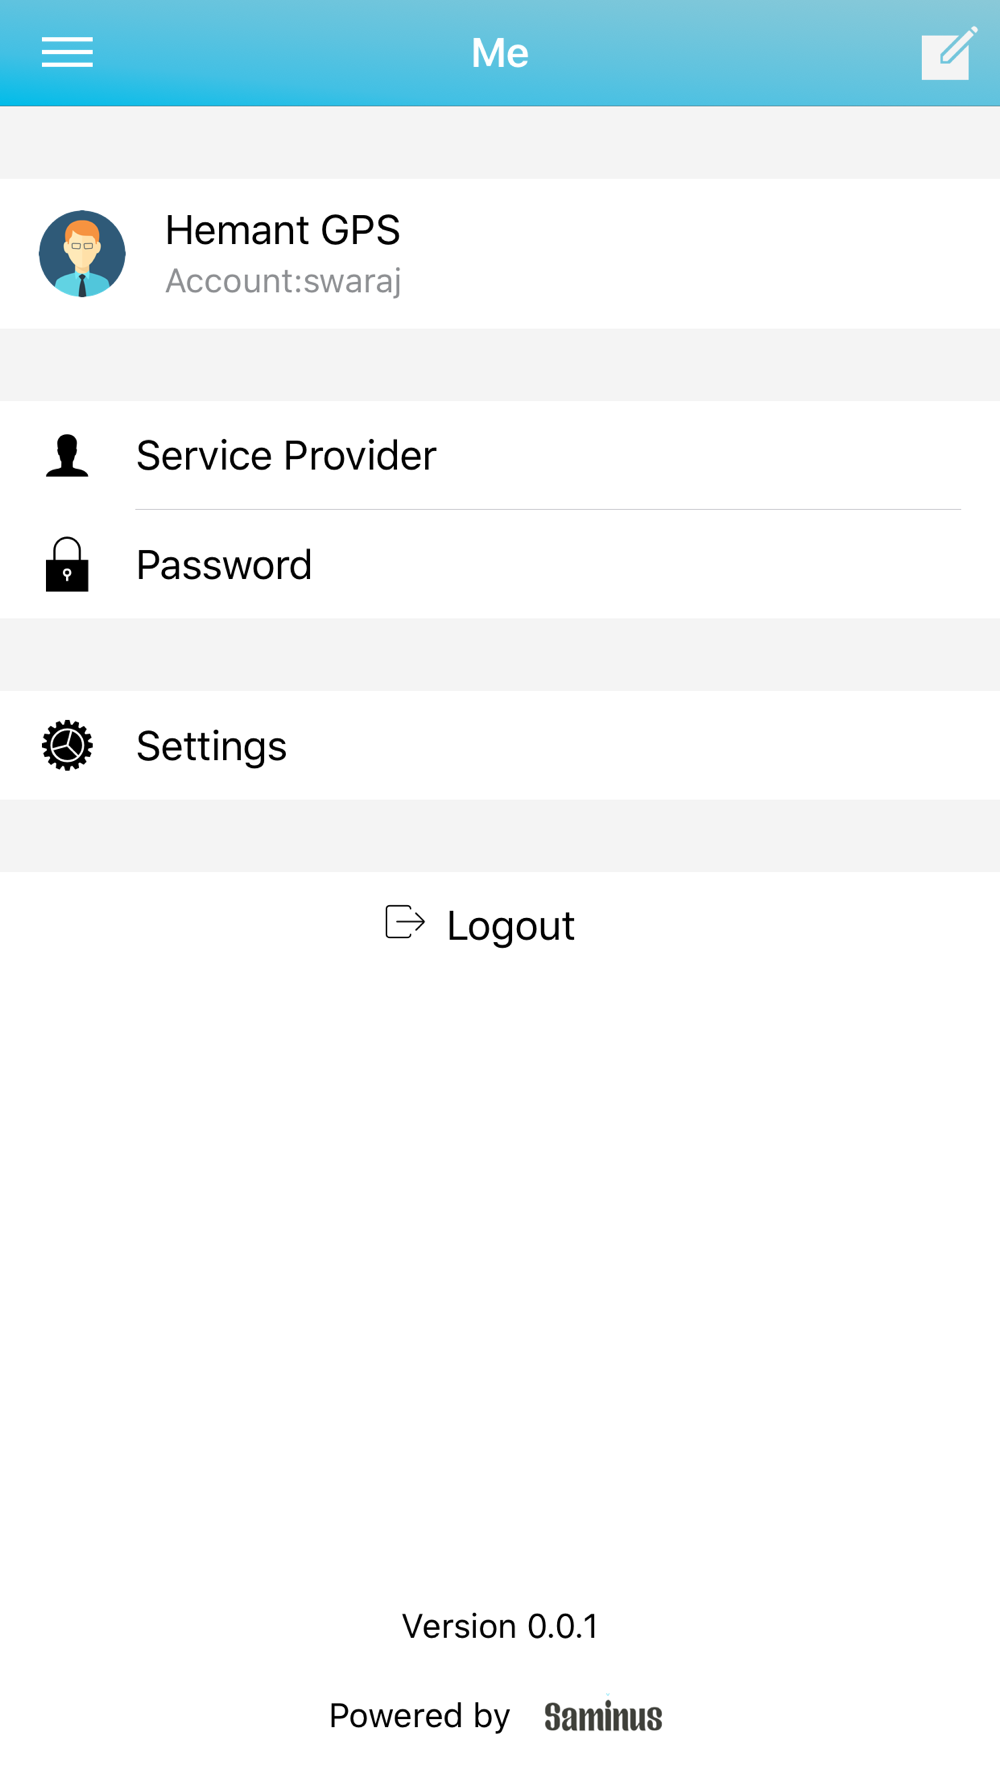
Task: Tap the Password row's empty right side
Action: [x=650, y=564]
